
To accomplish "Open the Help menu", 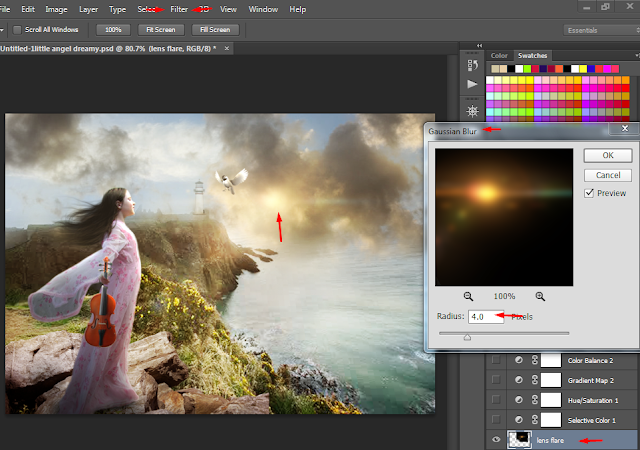I will (298, 9).
